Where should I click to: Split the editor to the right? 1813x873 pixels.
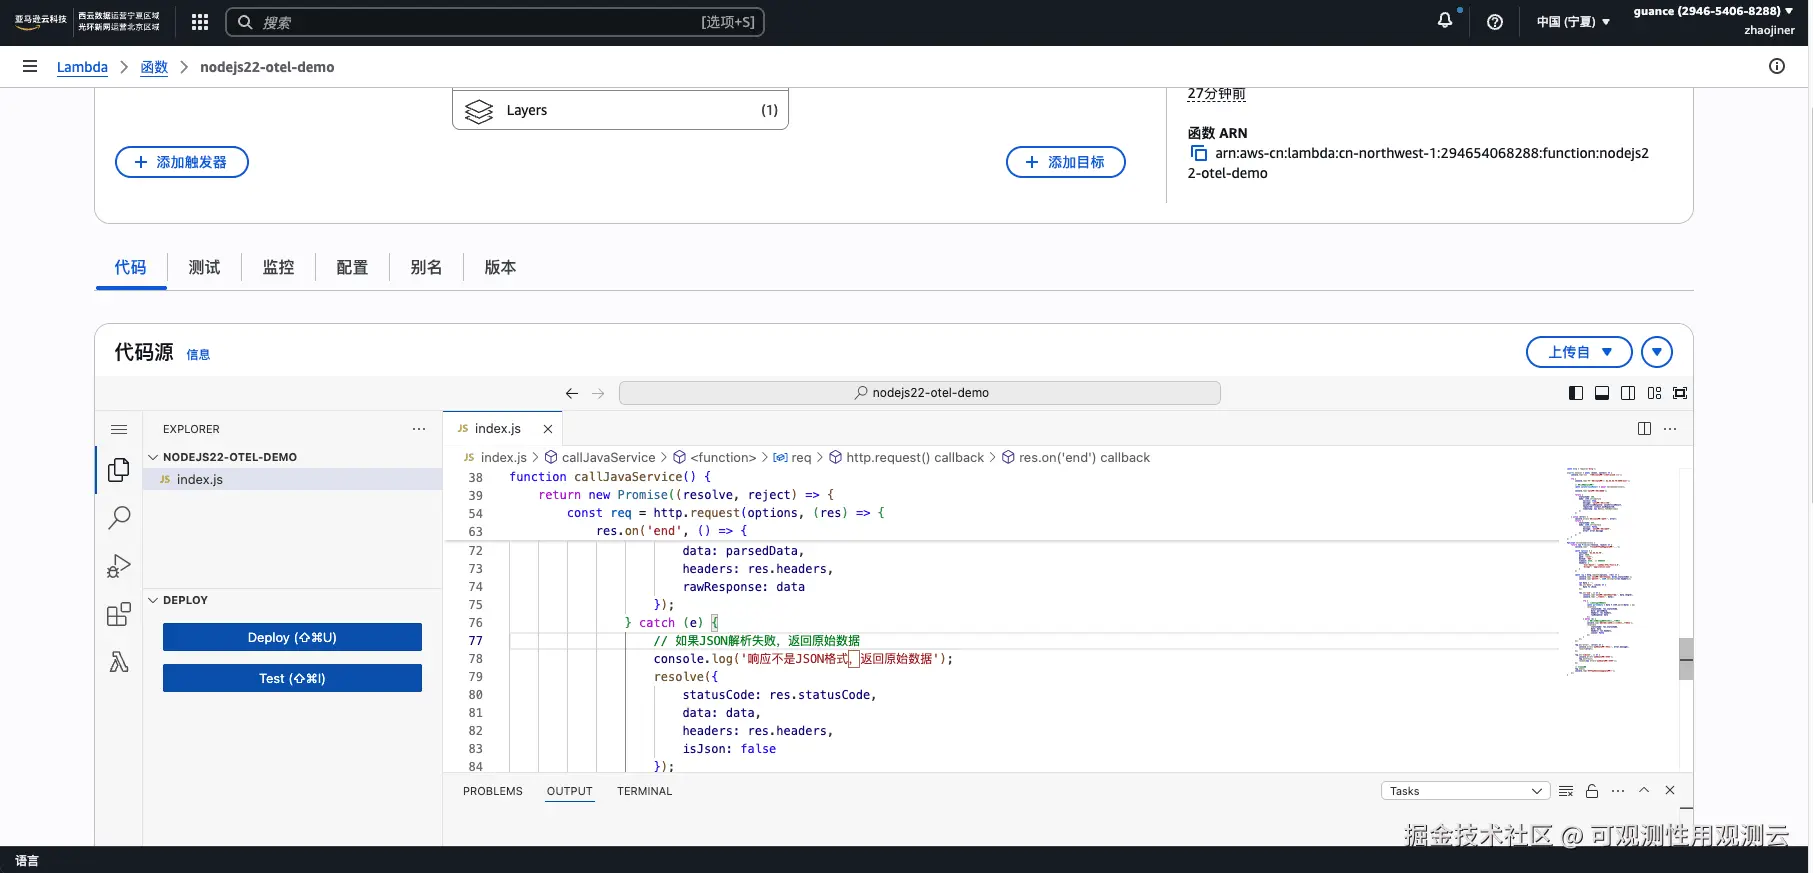tap(1644, 429)
